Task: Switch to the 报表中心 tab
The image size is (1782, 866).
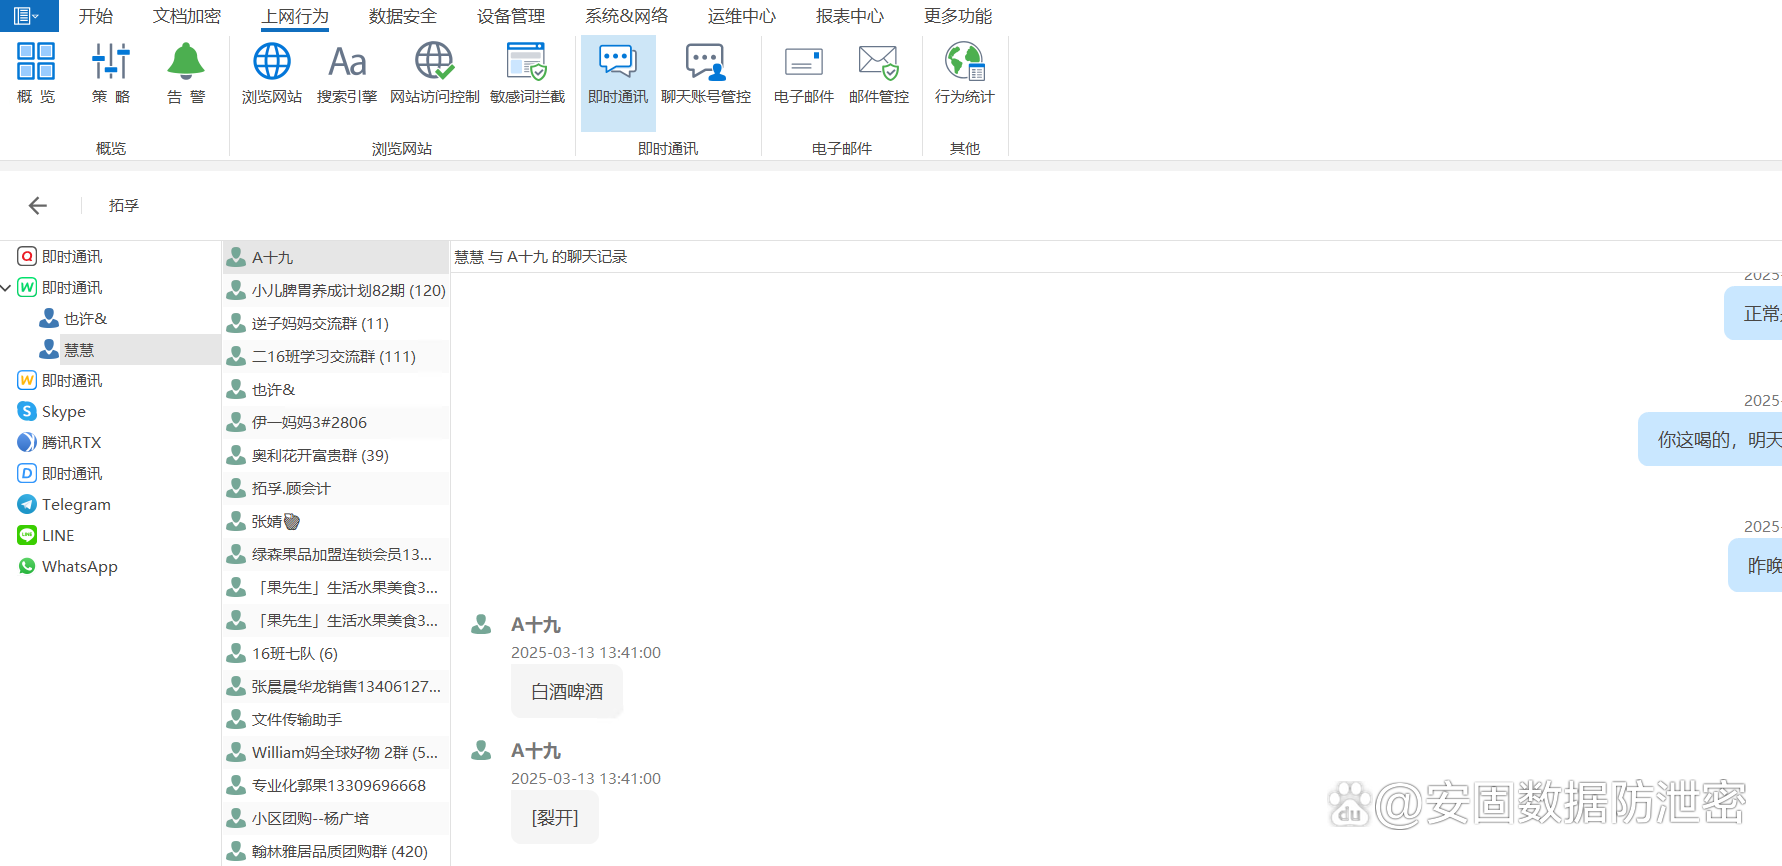Action: 849,16
